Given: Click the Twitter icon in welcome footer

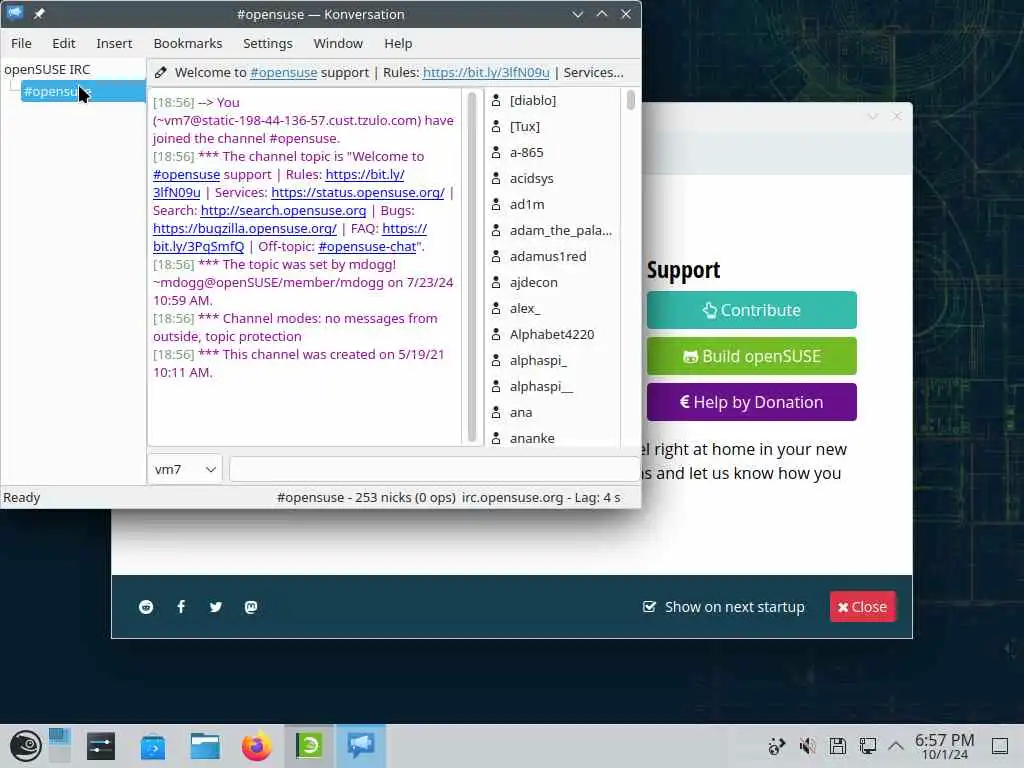Looking at the screenshot, I should (216, 607).
